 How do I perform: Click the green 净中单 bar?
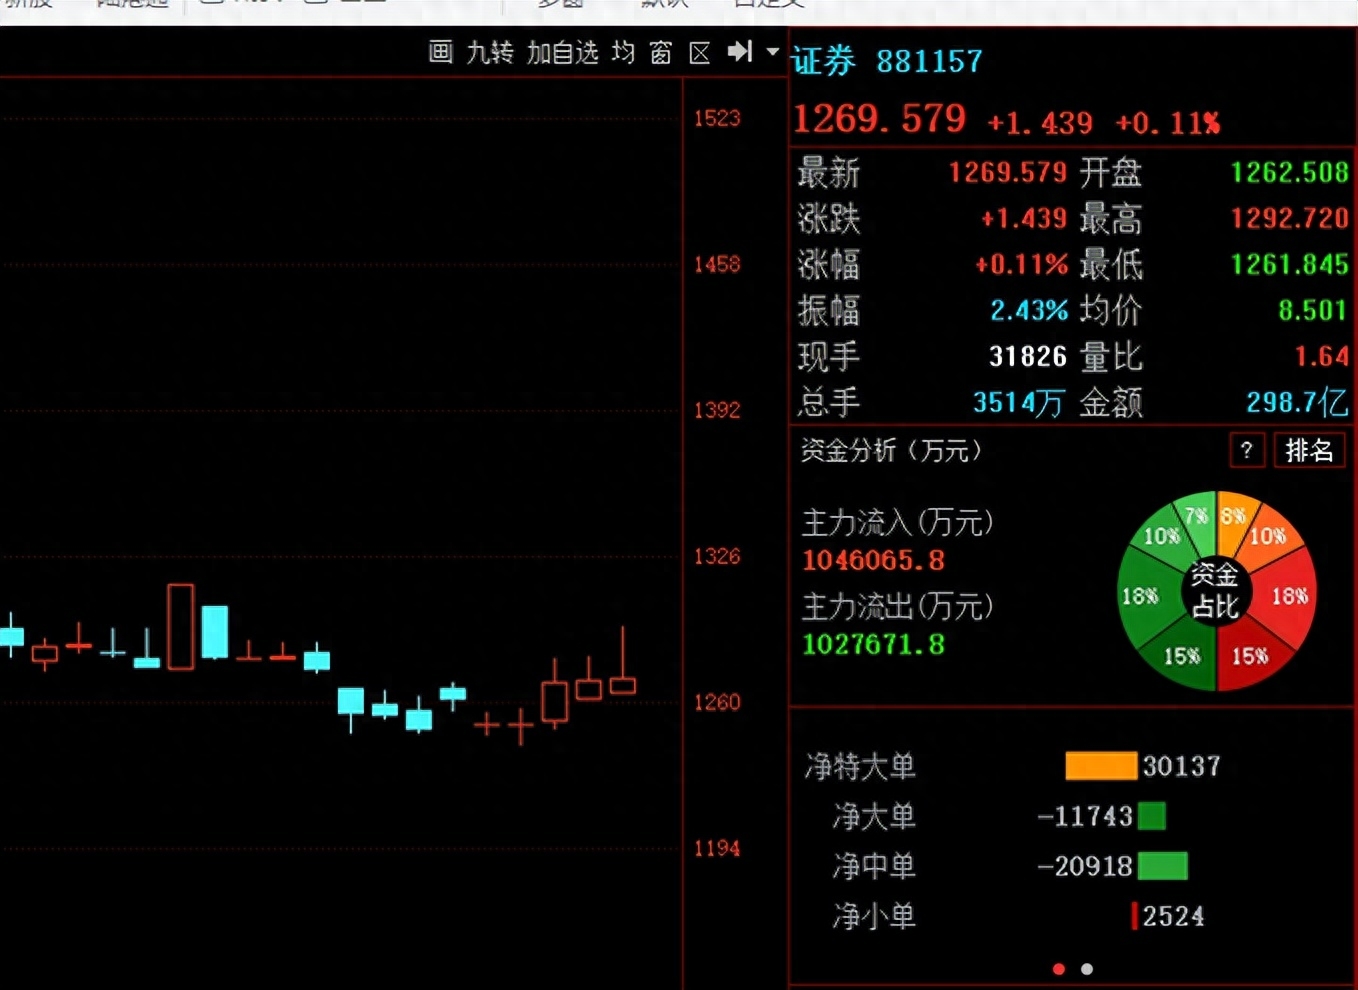pyautogui.click(x=1163, y=866)
